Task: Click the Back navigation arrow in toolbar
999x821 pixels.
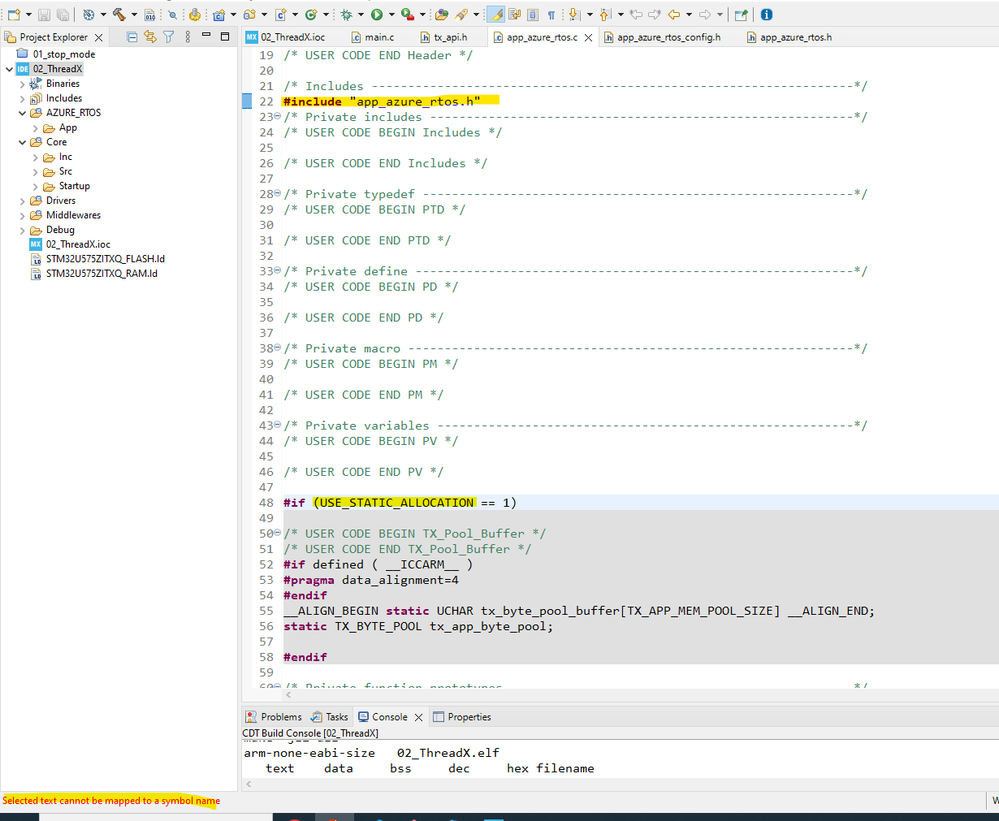Action: (x=674, y=15)
